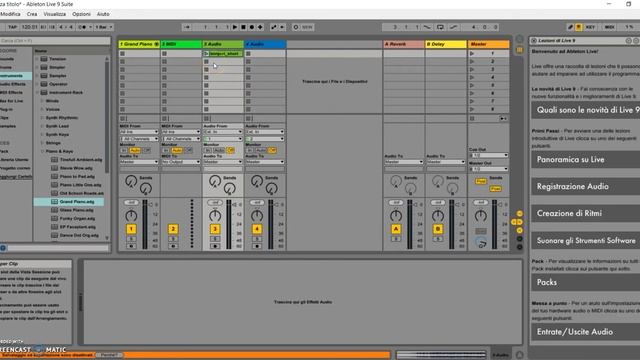The image size is (640, 360).
Task: Click Stop All Clips in Master track
Action: tap(472, 118)
